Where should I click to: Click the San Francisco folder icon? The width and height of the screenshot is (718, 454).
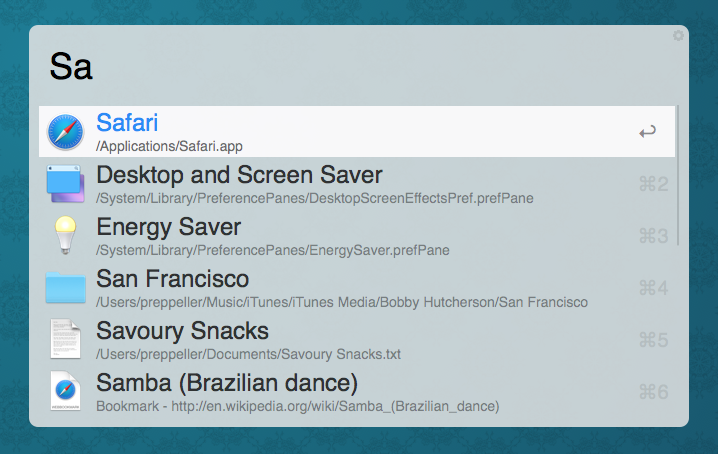tap(65, 288)
